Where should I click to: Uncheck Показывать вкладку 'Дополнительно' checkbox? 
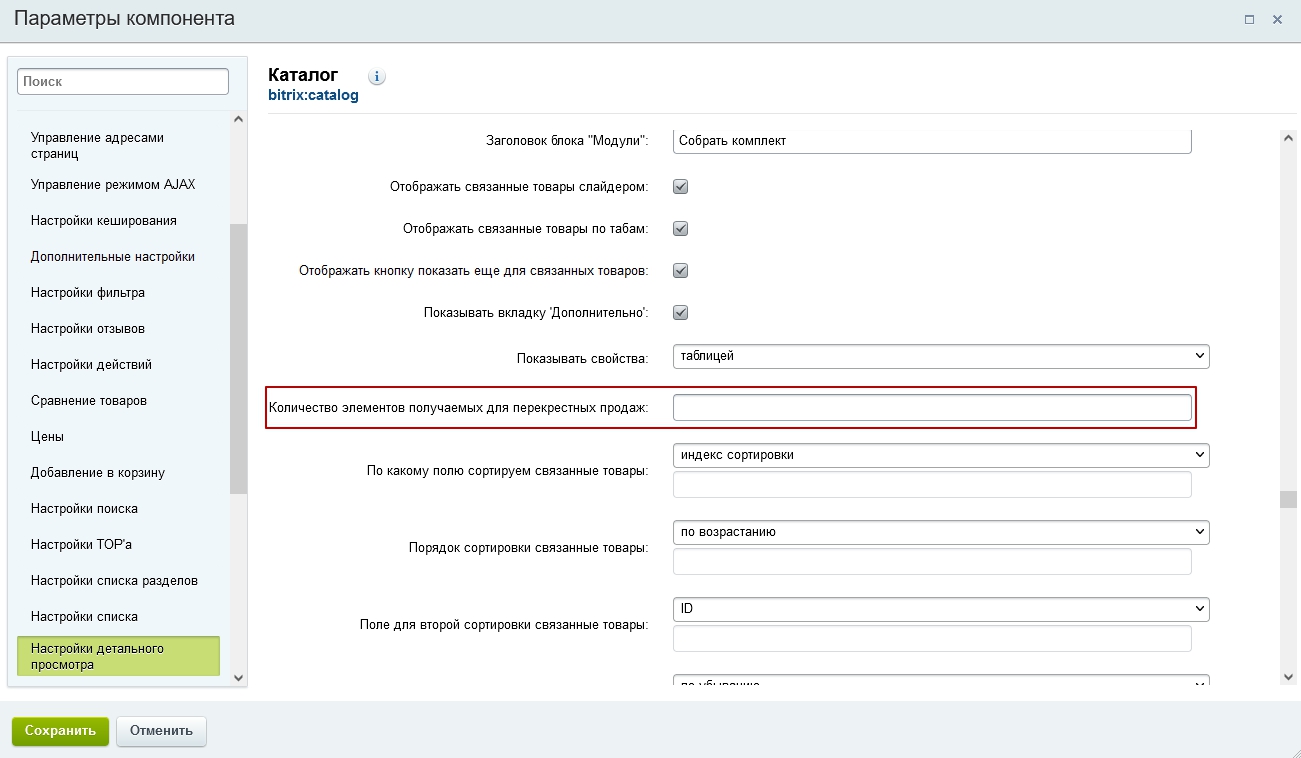point(681,312)
